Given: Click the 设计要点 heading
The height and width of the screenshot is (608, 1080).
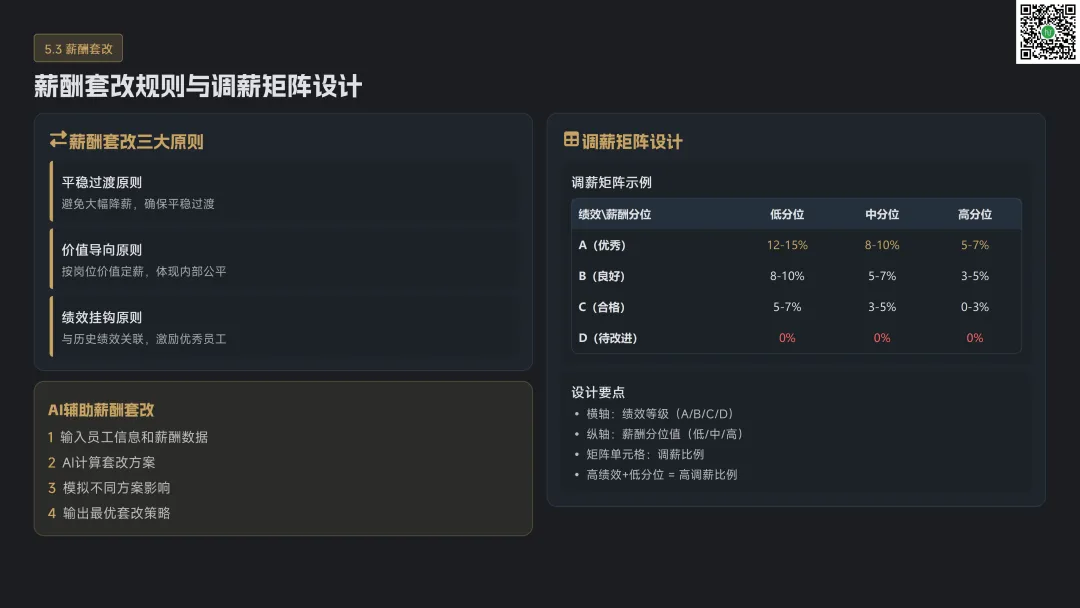Looking at the screenshot, I should [x=598, y=392].
